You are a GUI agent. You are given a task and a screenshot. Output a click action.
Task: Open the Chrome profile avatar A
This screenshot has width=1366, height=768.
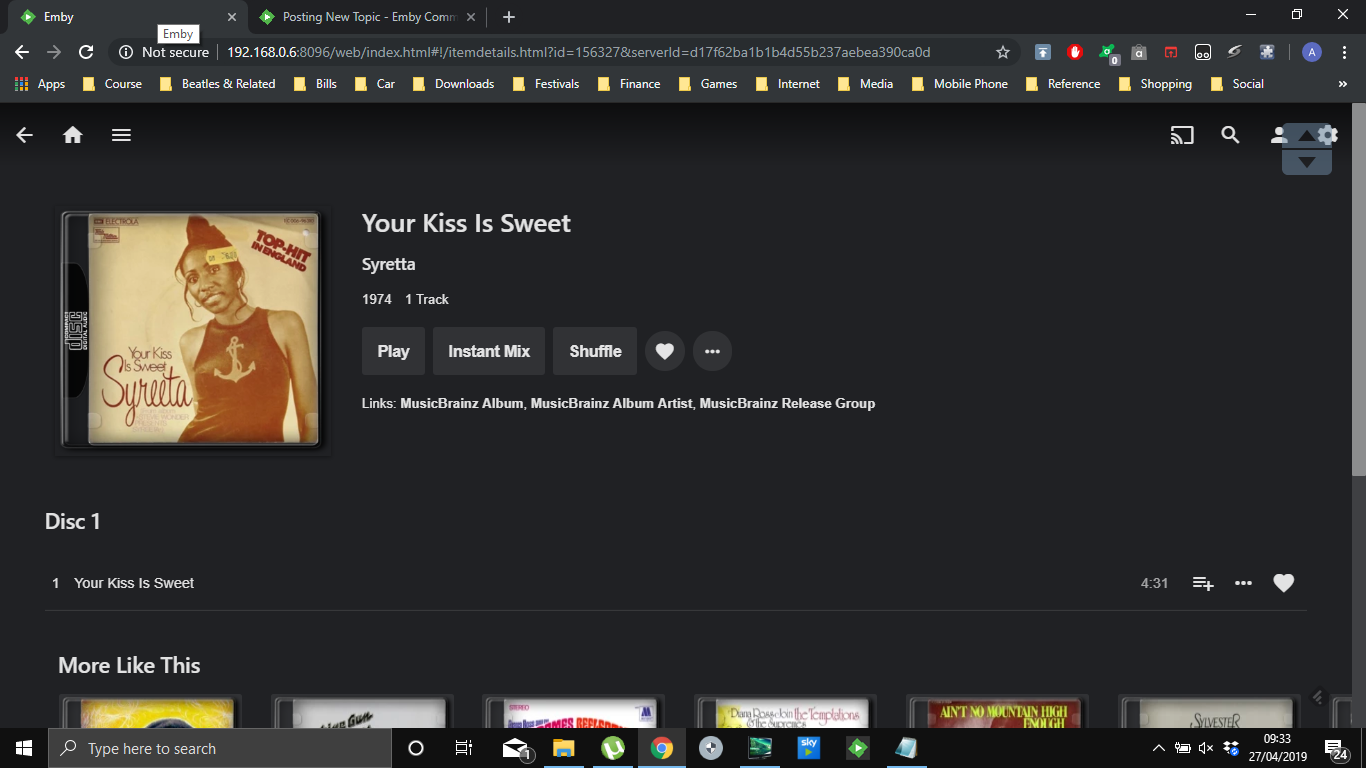pyautogui.click(x=1312, y=52)
